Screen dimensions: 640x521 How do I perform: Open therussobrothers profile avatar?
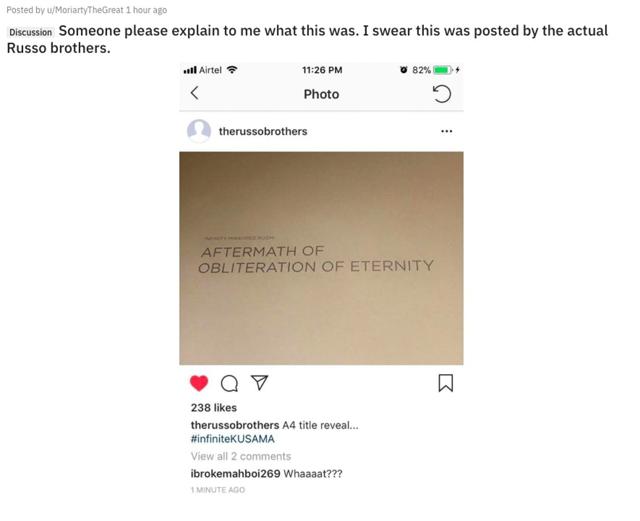click(x=199, y=131)
